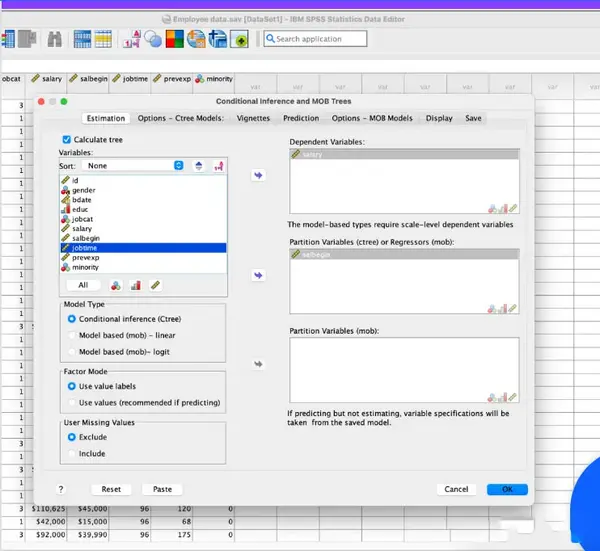This screenshot has width=600, height=551.
Task: Filter variables by scale ruler icon
Action: pyautogui.click(x=155, y=285)
